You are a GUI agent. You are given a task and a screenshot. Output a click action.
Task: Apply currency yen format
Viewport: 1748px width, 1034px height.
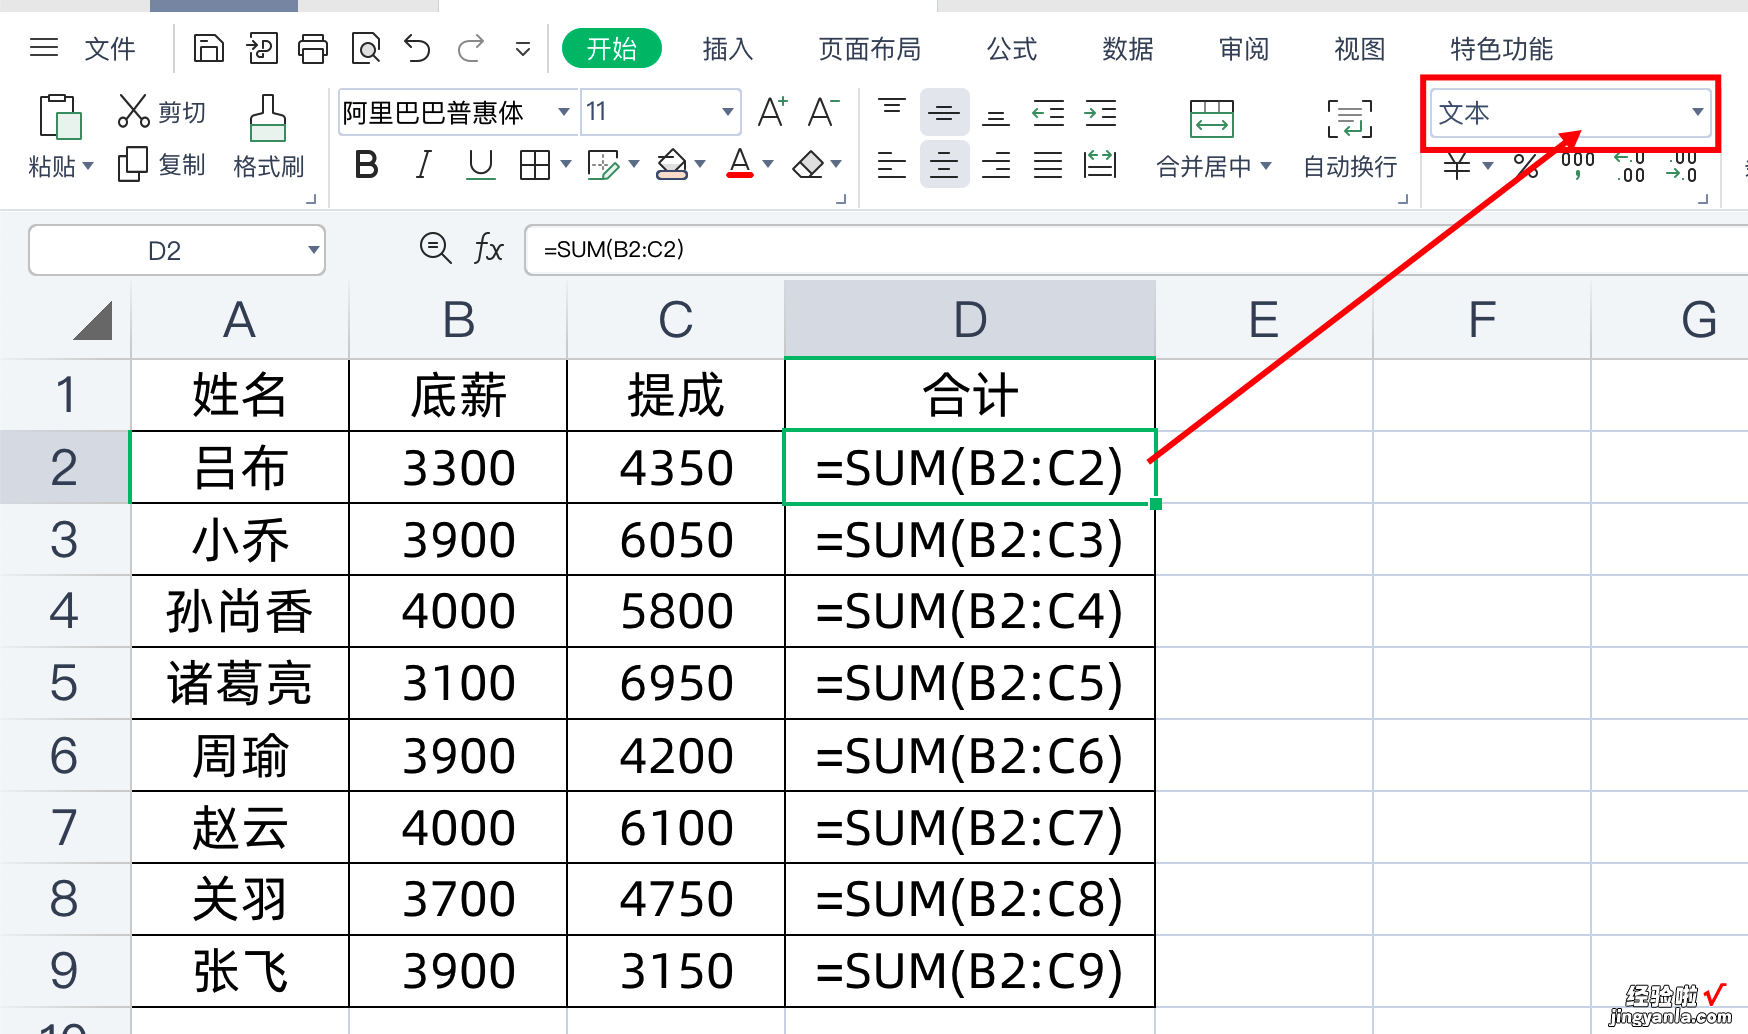coord(1458,166)
